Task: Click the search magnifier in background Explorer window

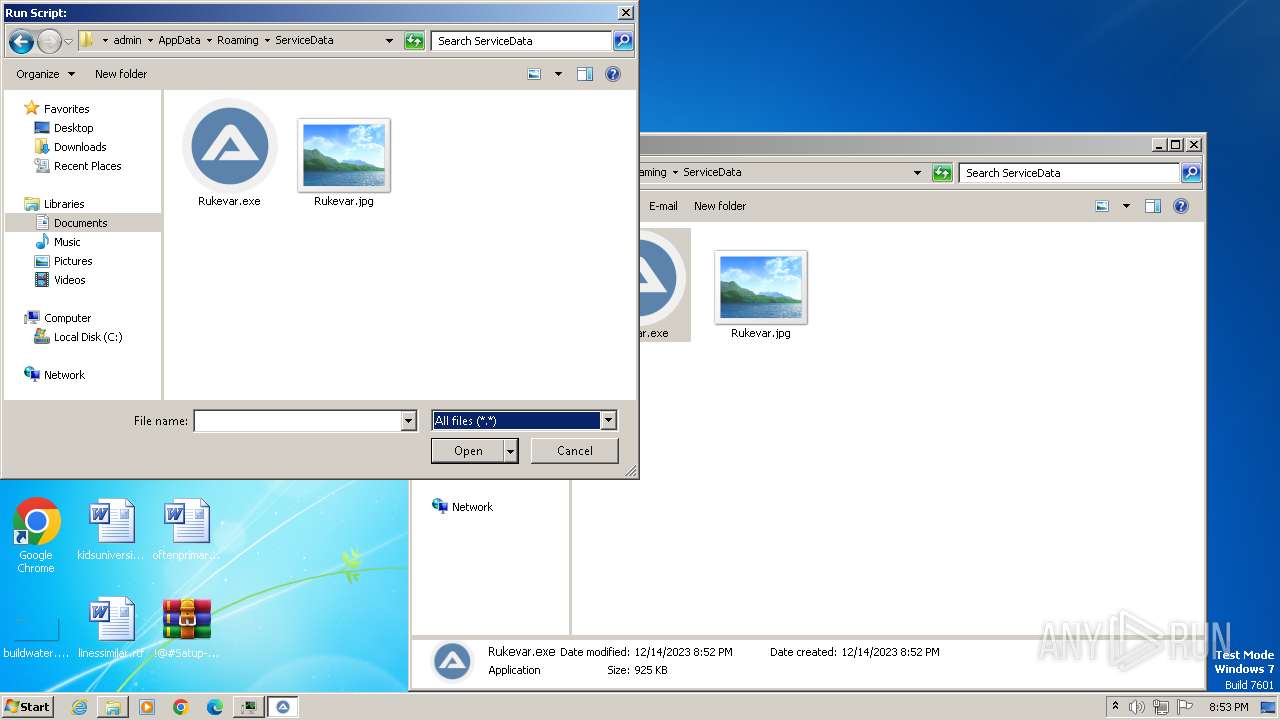Action: [x=1190, y=173]
